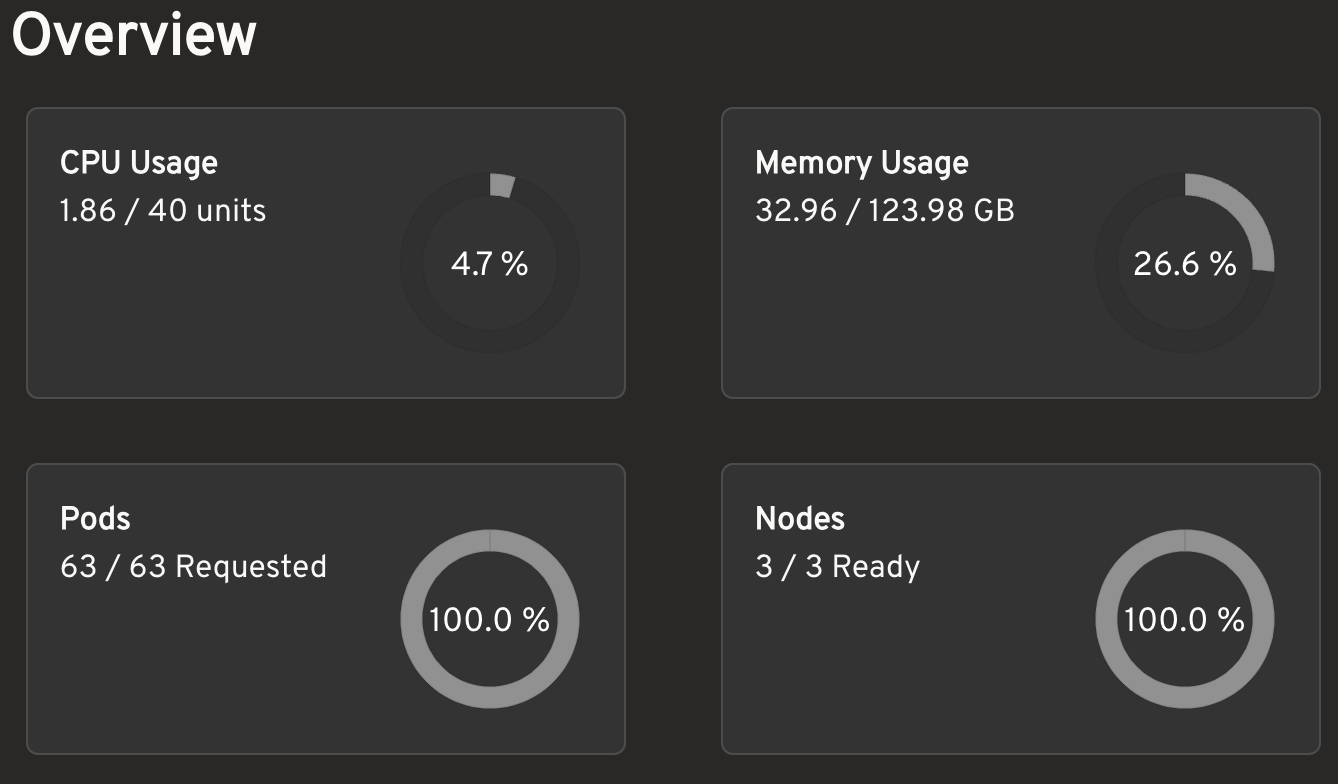Click the 32.96 / 123.98 GB memory text
This screenshot has height=784, width=1338.
click(885, 211)
